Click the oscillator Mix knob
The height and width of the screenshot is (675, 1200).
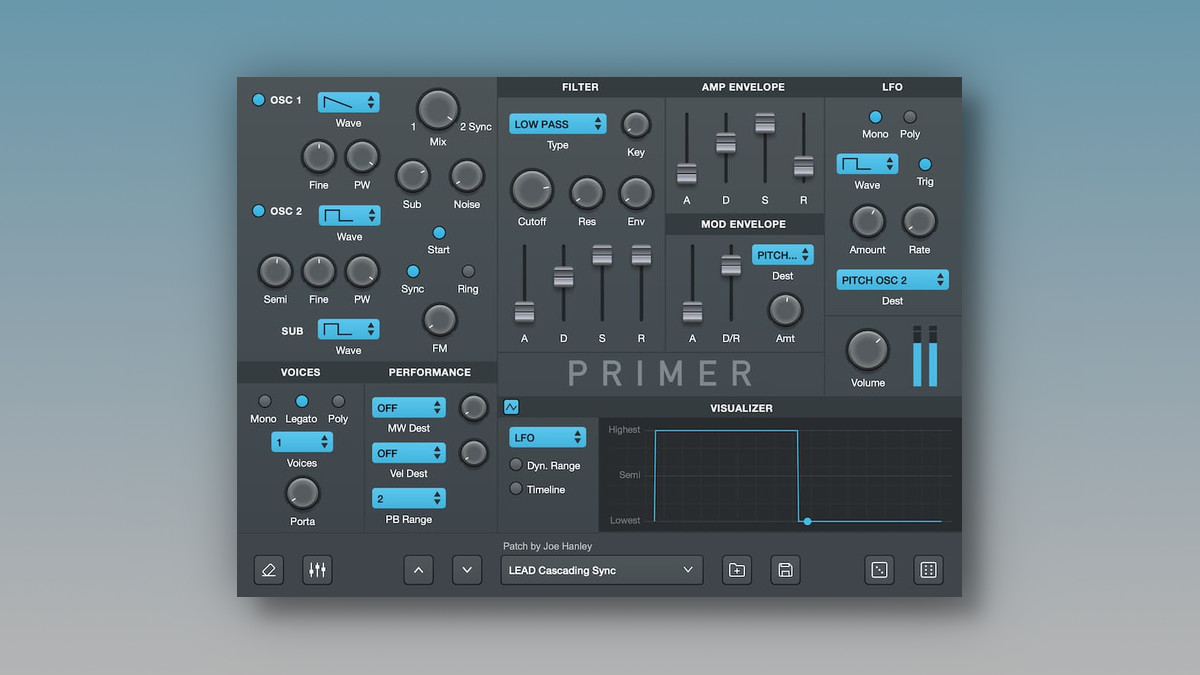(438, 110)
